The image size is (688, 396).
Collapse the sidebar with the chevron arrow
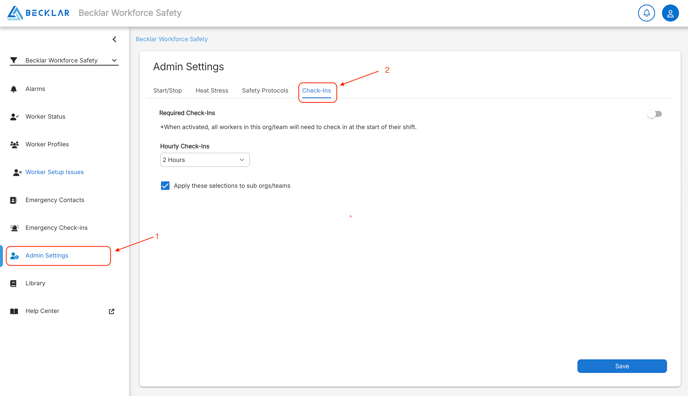[x=115, y=39]
